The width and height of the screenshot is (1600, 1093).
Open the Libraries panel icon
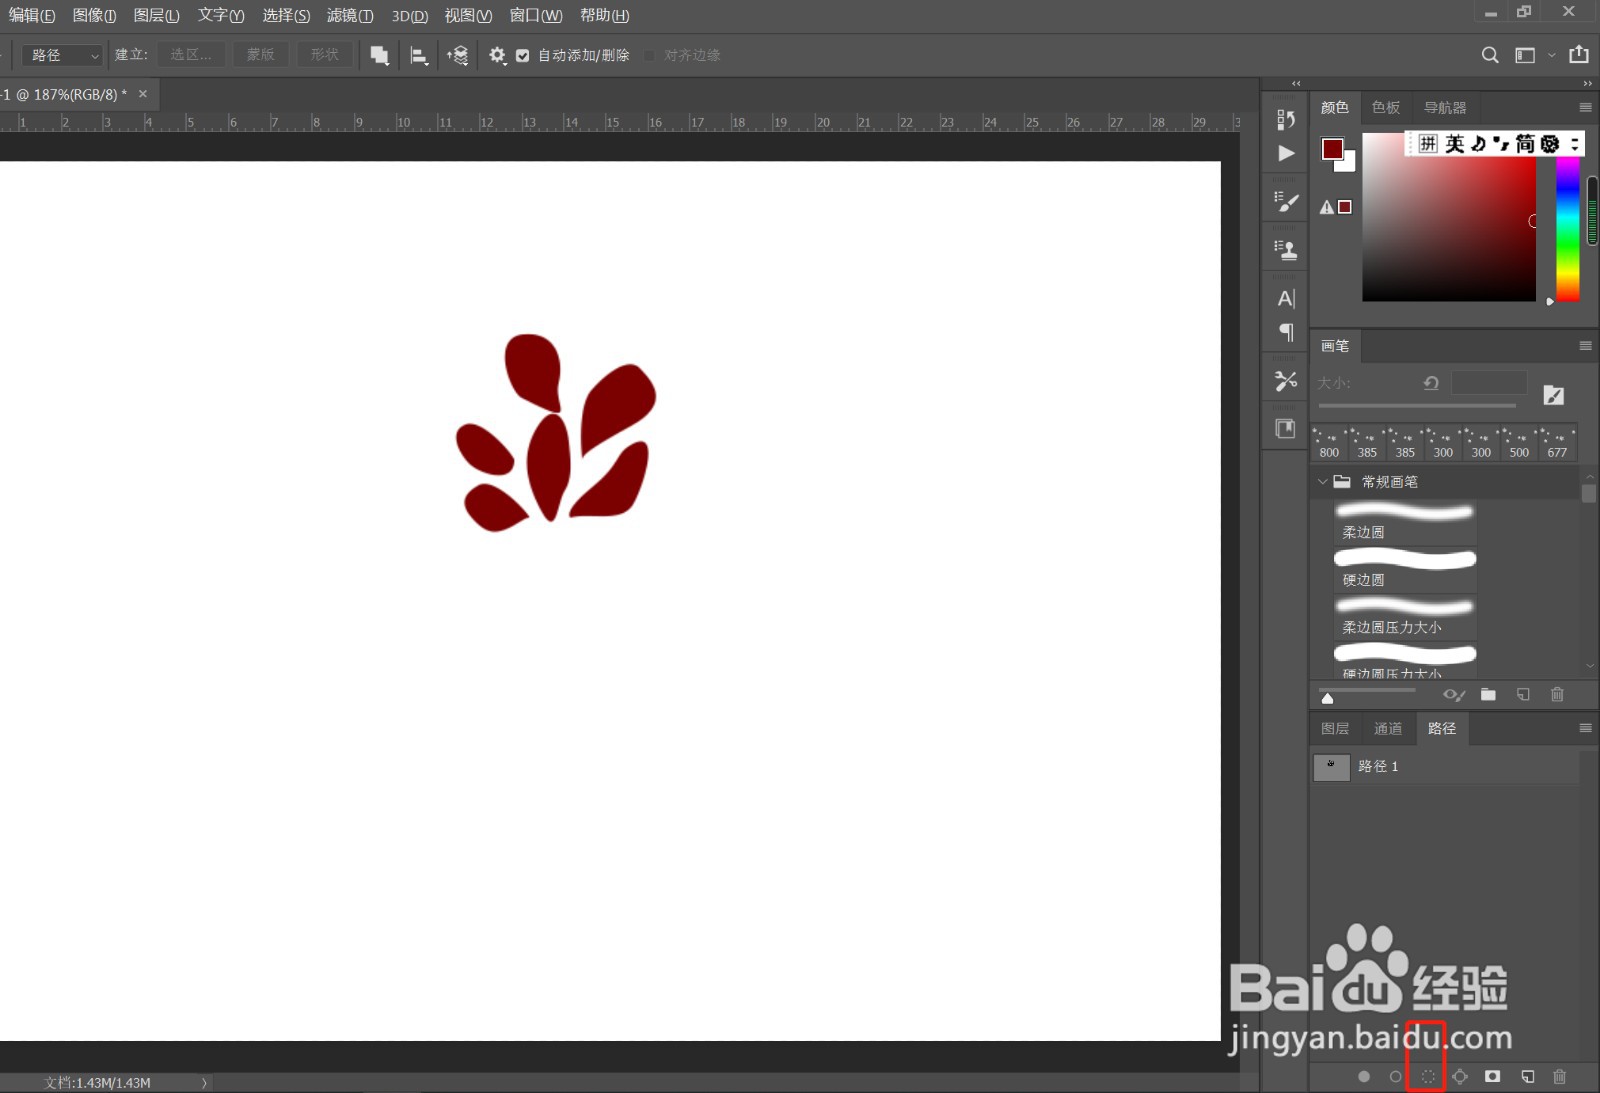pyautogui.click(x=1286, y=429)
